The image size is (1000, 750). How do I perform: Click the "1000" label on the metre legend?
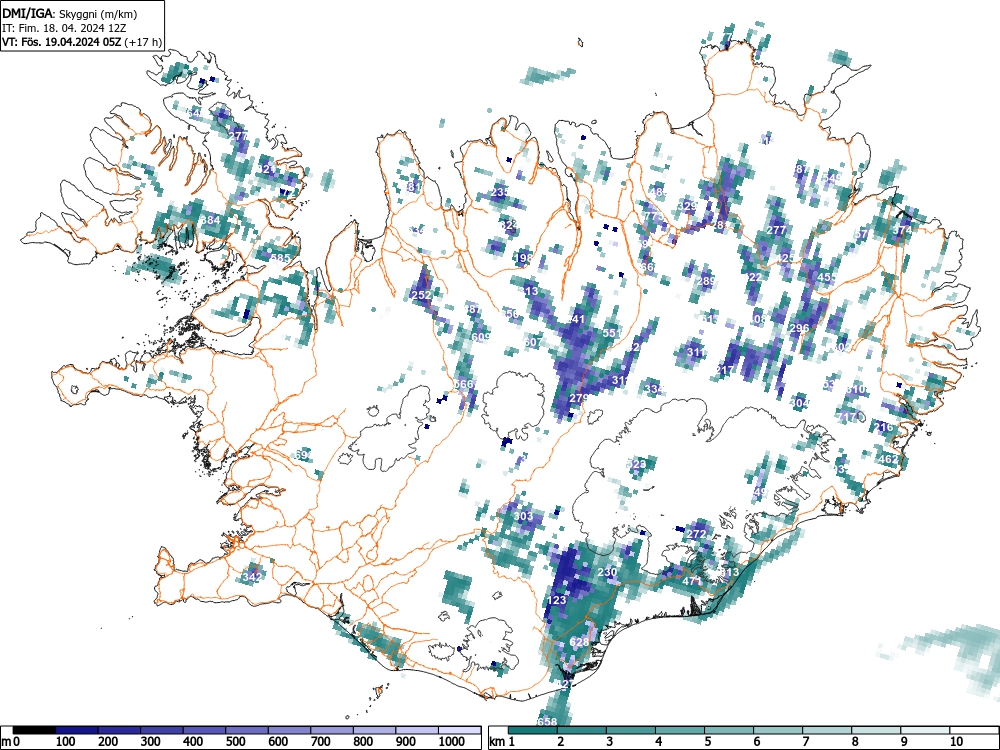click(451, 742)
